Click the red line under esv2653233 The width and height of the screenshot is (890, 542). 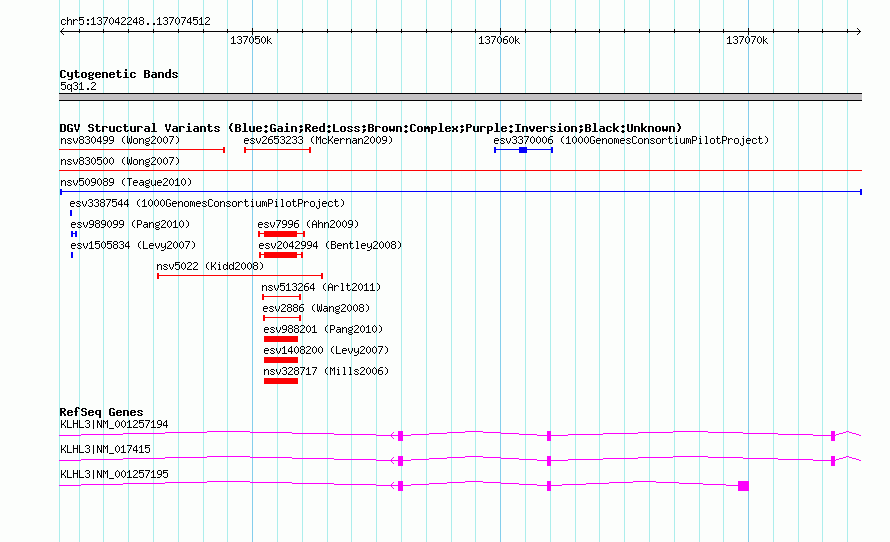(278, 150)
